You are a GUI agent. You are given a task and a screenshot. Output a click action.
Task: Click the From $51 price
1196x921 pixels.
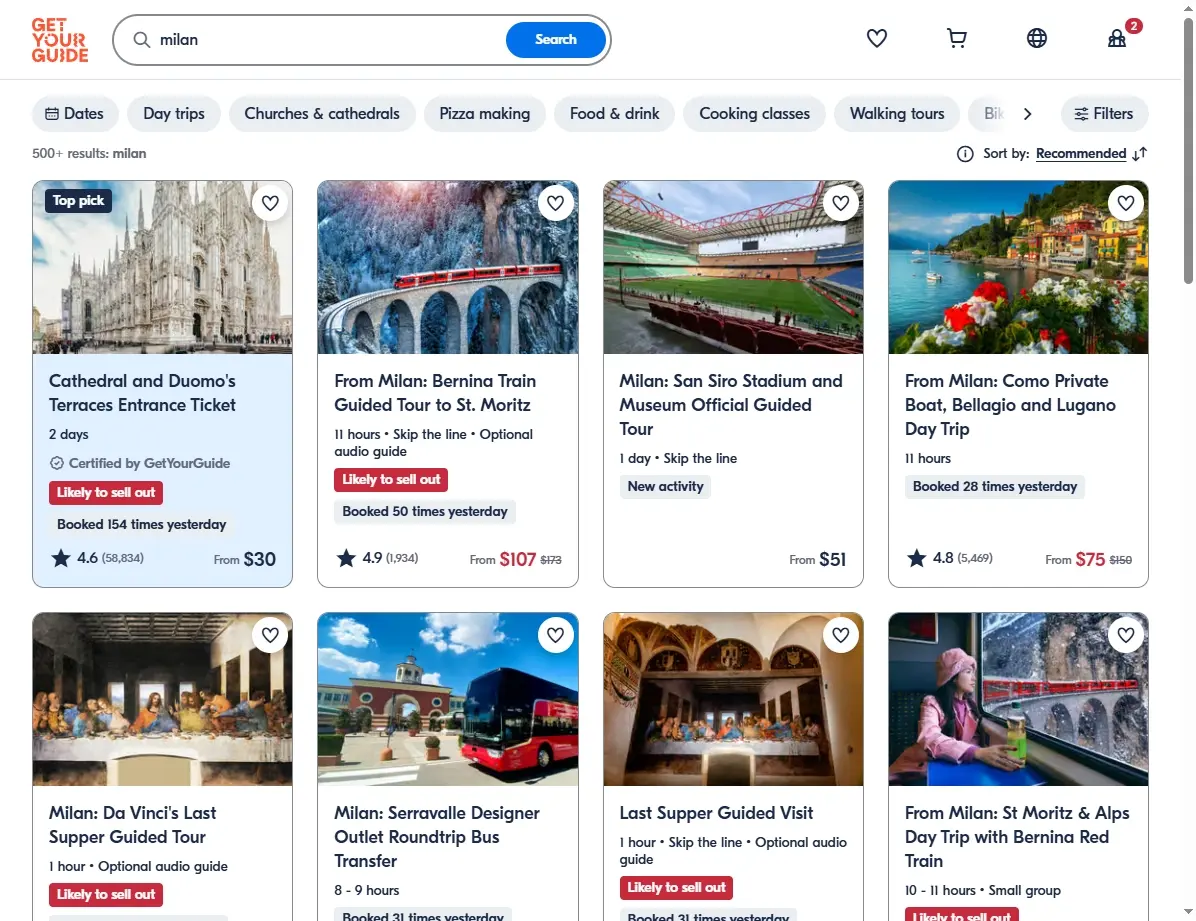(818, 559)
